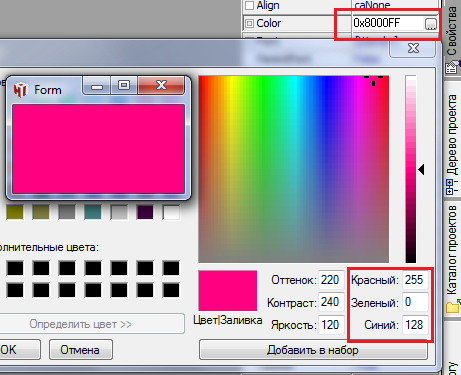Select the olive yellow basic color swatch

click(x=15, y=212)
